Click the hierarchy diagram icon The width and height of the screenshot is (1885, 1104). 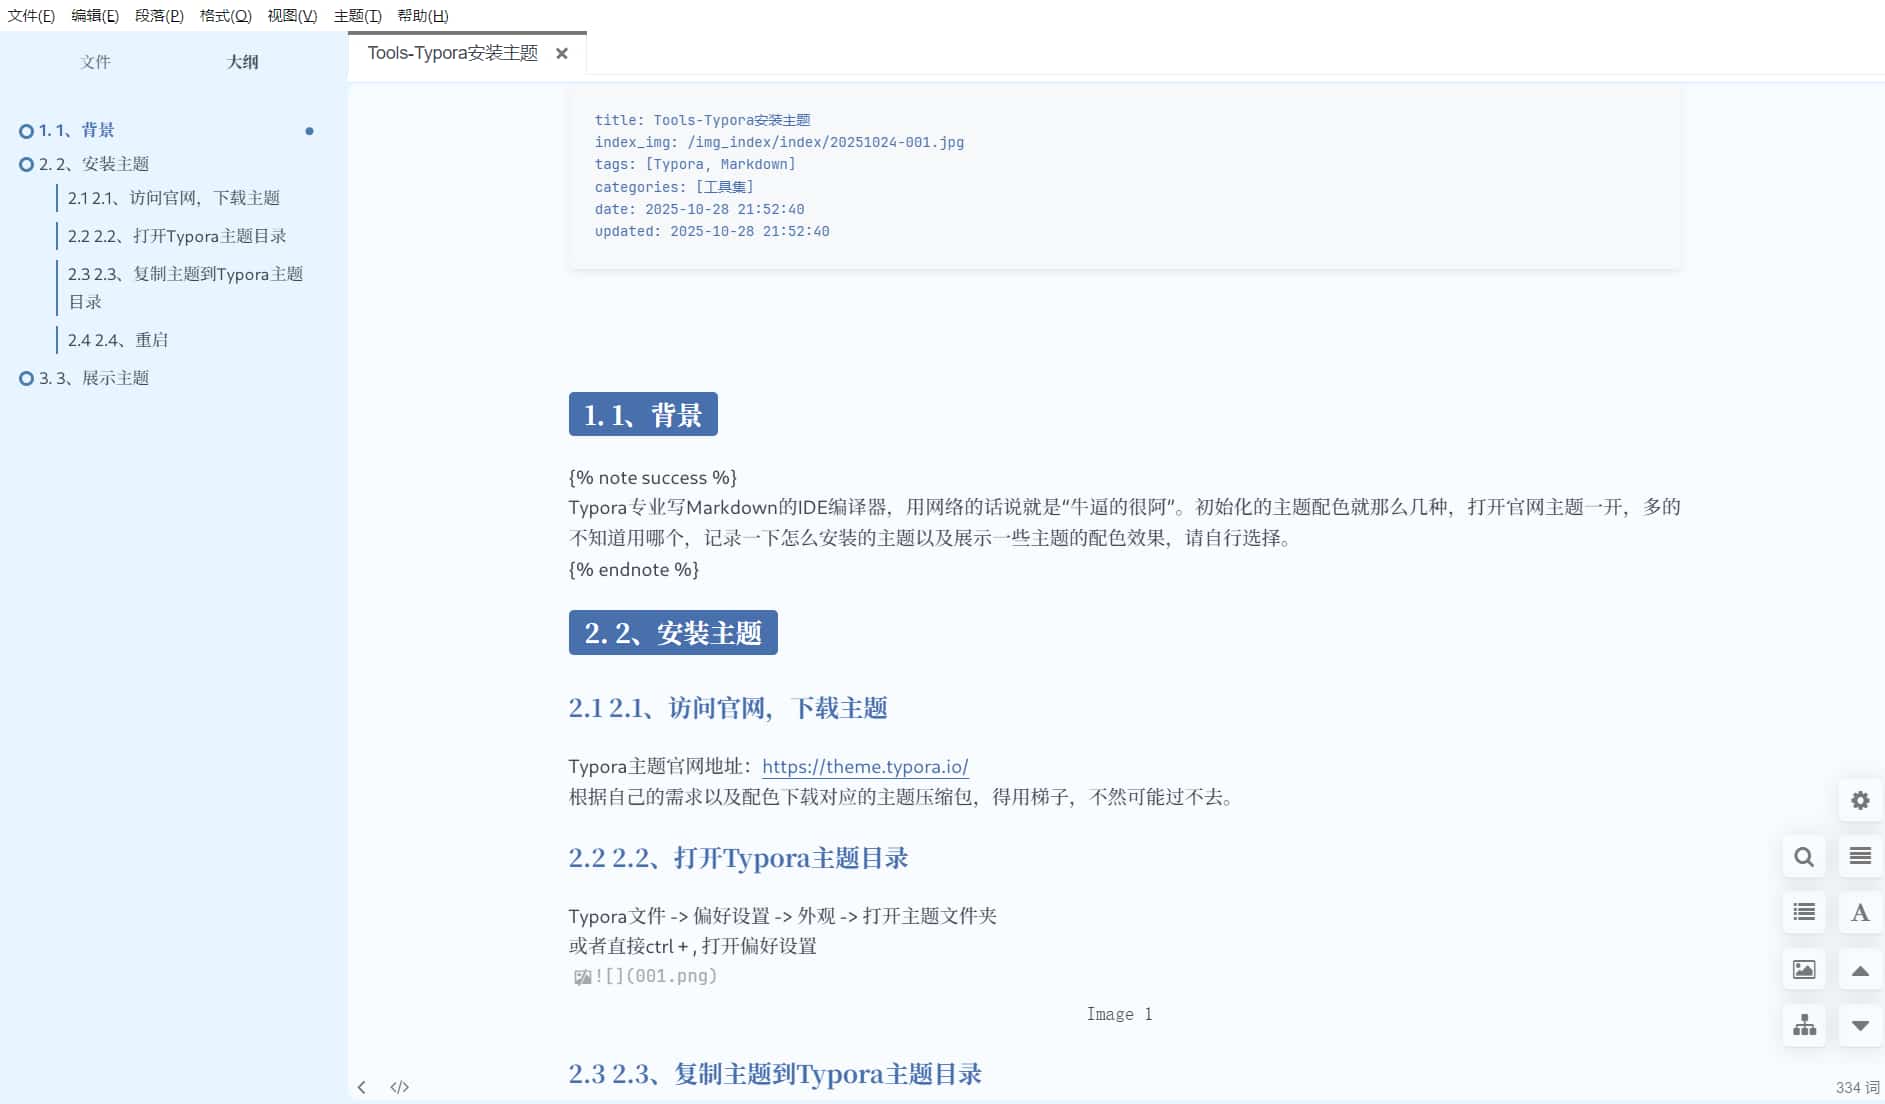1804,1025
